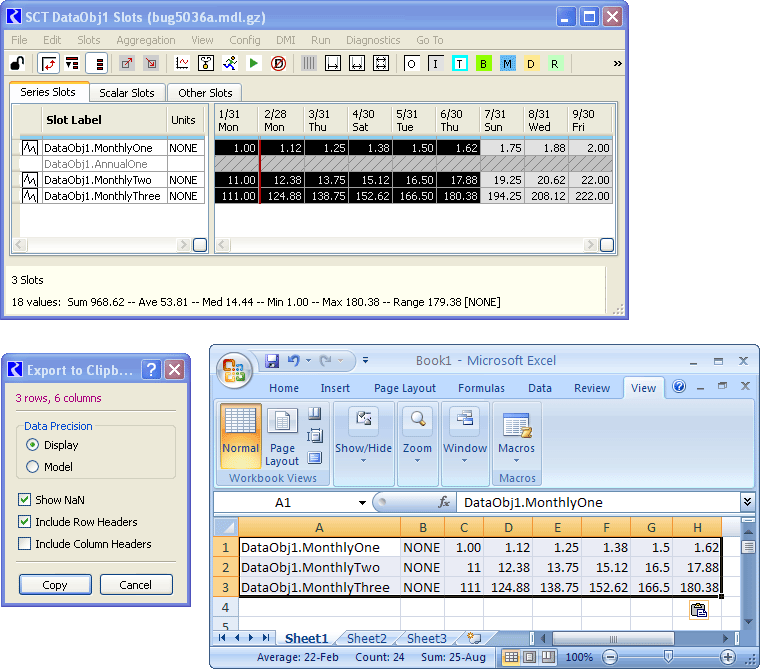Viewport: 760px width, 669px height.
Task: Select Normal workbook view
Action: click(x=241, y=436)
